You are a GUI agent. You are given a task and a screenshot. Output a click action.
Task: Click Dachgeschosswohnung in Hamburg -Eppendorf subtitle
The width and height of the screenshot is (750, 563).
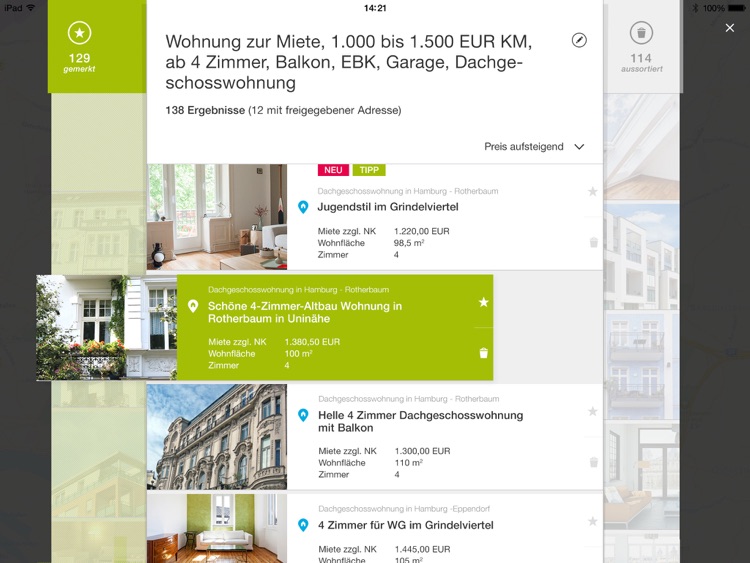(404, 509)
